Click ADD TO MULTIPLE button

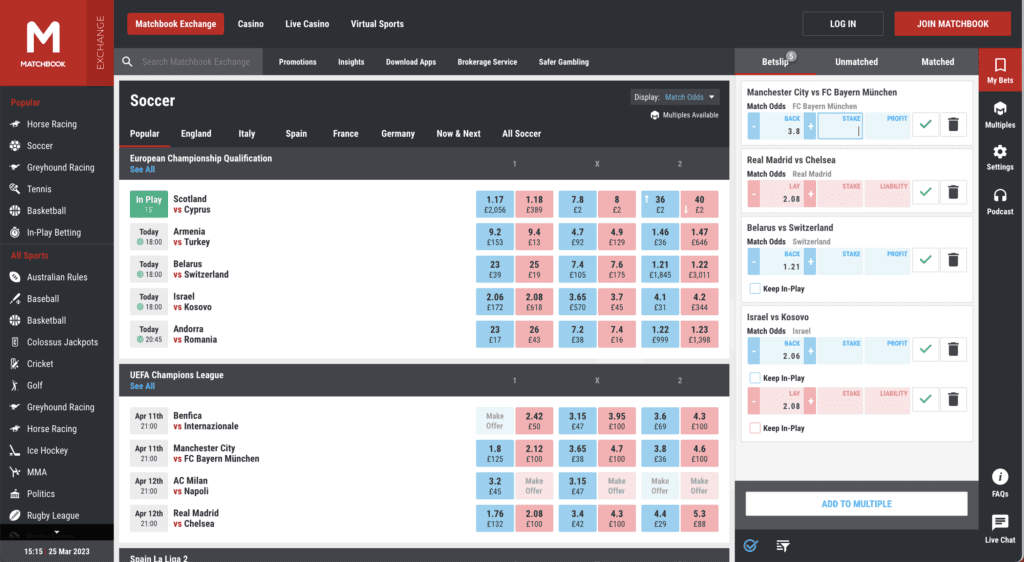pyautogui.click(x=856, y=504)
